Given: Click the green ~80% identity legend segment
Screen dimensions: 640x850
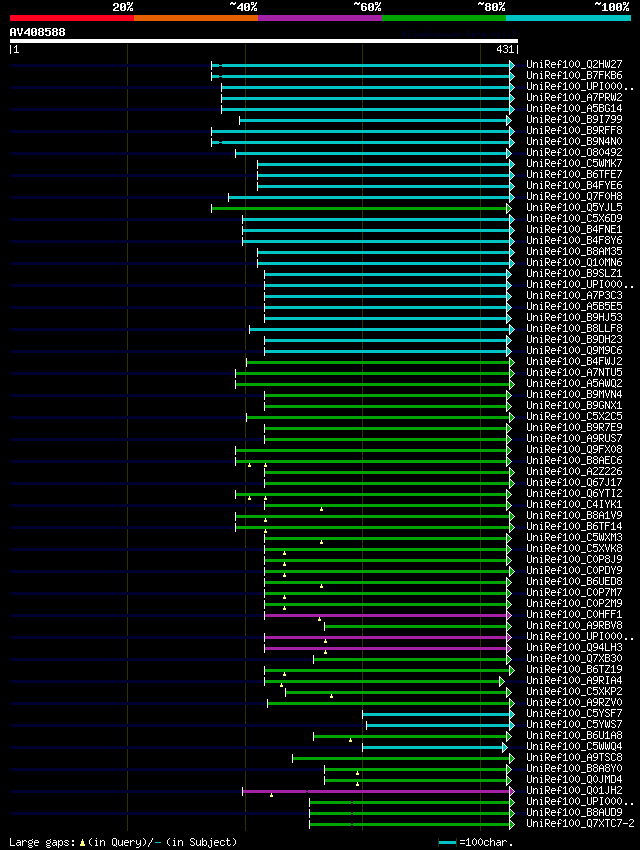Looking at the screenshot, I should click(x=444, y=18).
